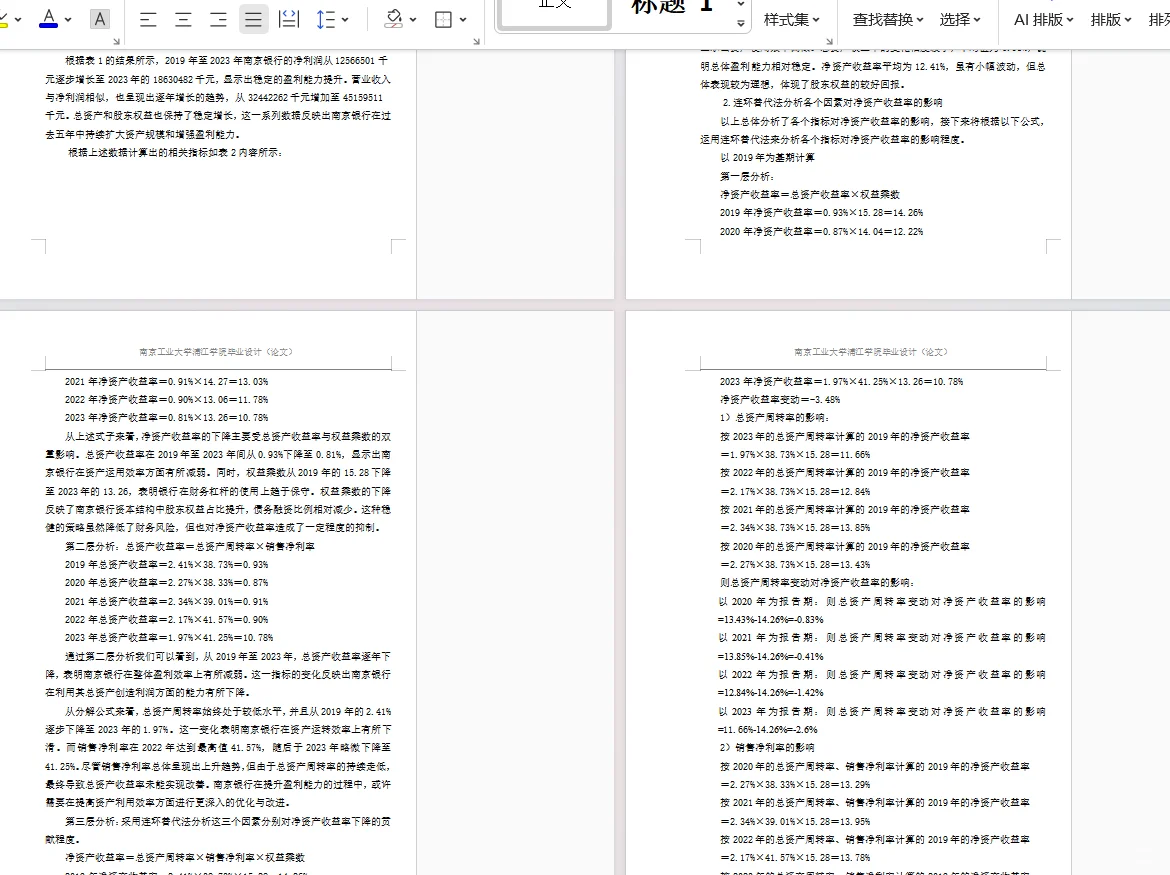Viewport: 1170px width, 875px height.
Task: Click '=13.43%-14.26%=-0.83%' line
Action: (771, 620)
